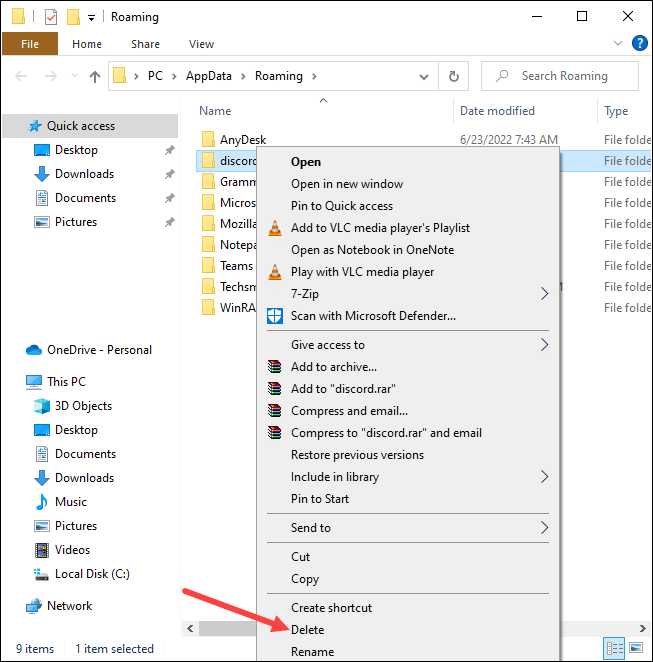Click the Search Roaming box
Image resolution: width=653 pixels, height=662 pixels.
[560, 76]
